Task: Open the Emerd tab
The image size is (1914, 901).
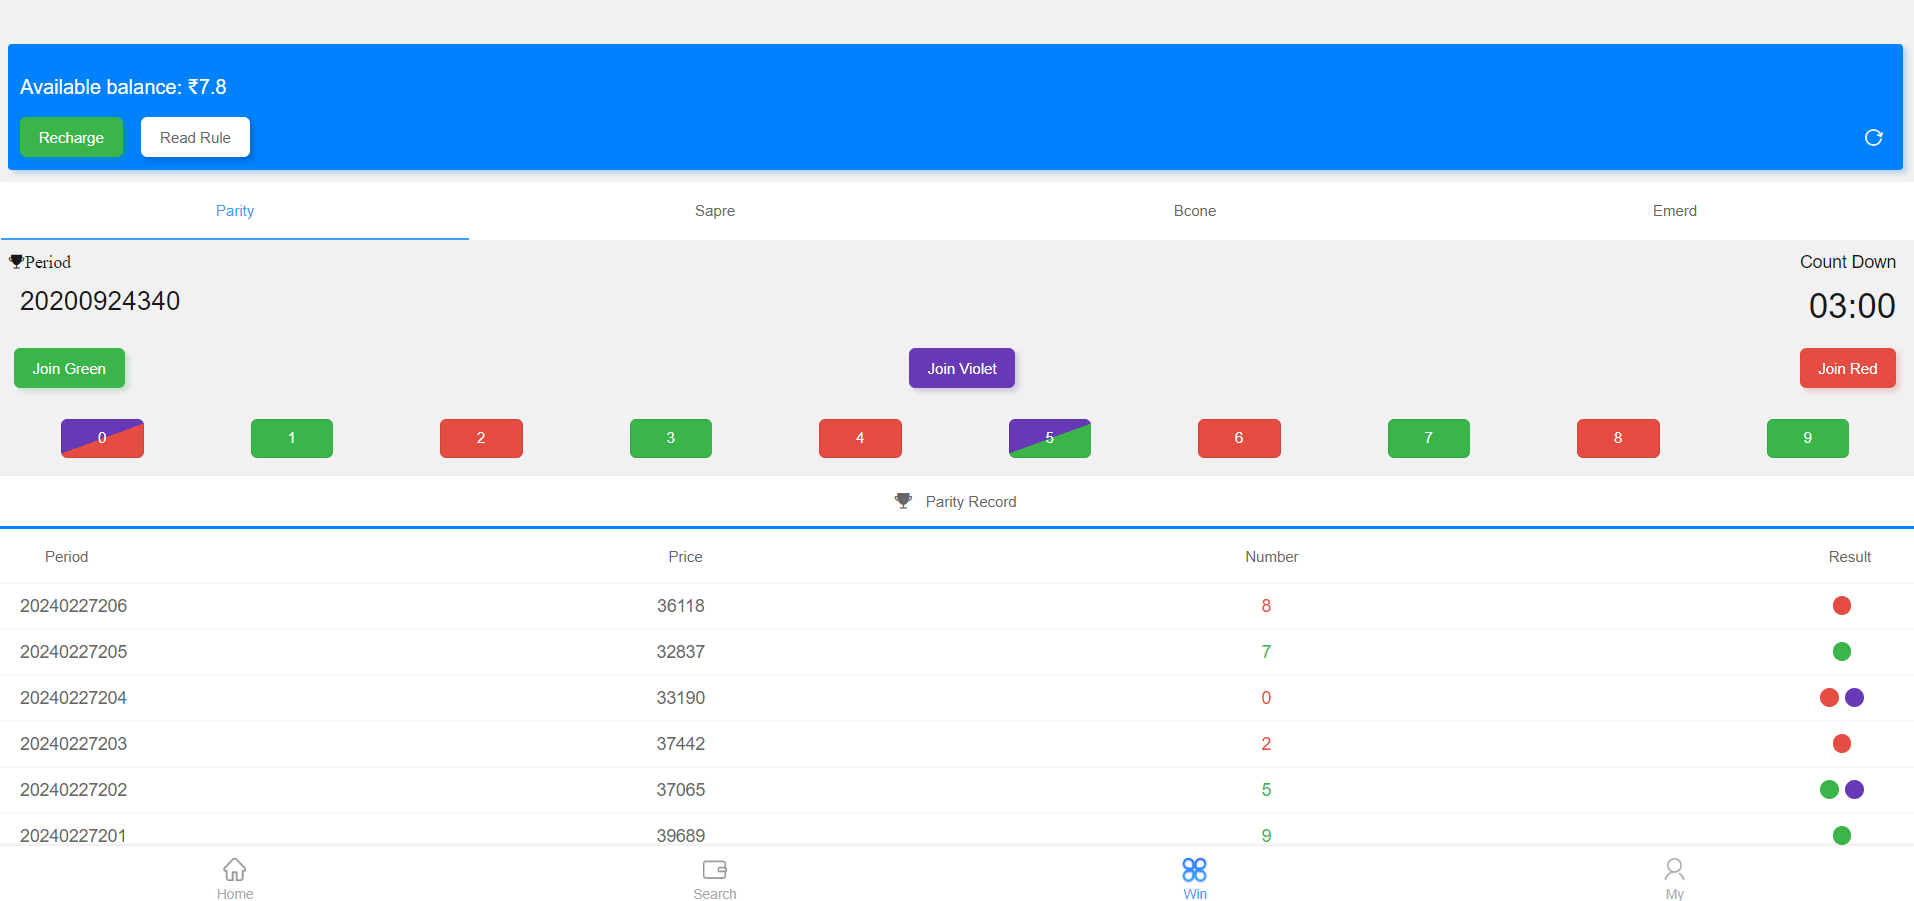Action: coord(1674,211)
